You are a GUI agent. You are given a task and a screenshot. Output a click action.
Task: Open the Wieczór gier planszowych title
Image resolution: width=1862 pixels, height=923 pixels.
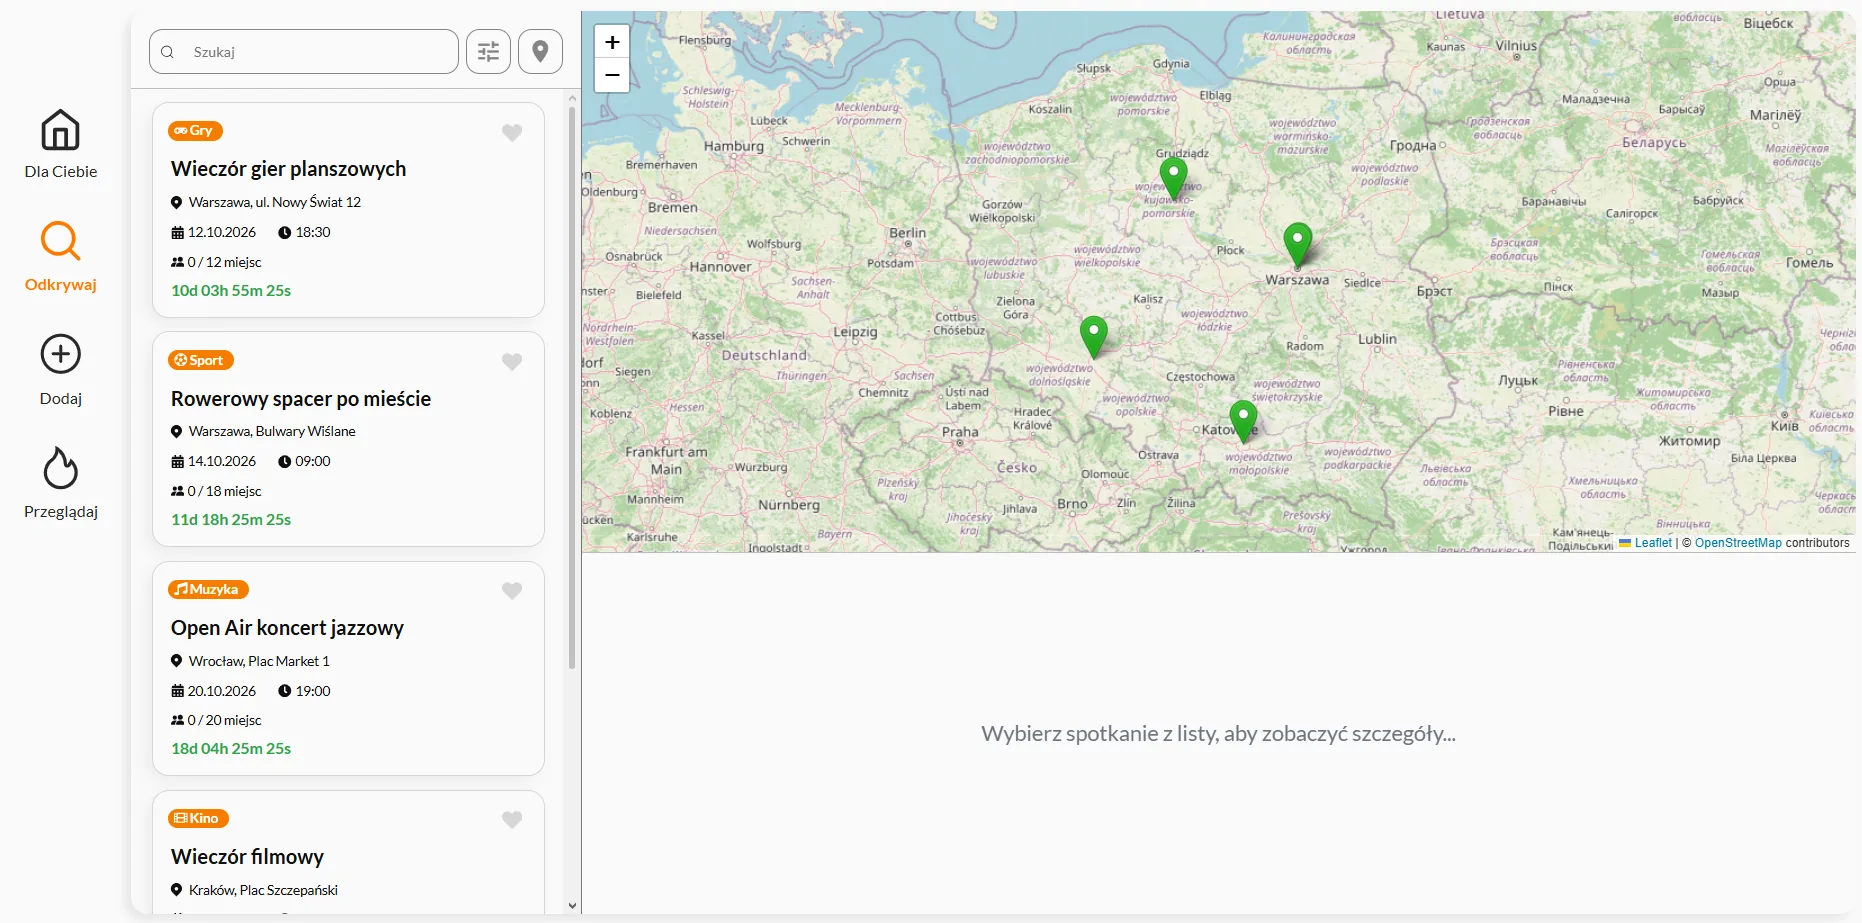(288, 169)
